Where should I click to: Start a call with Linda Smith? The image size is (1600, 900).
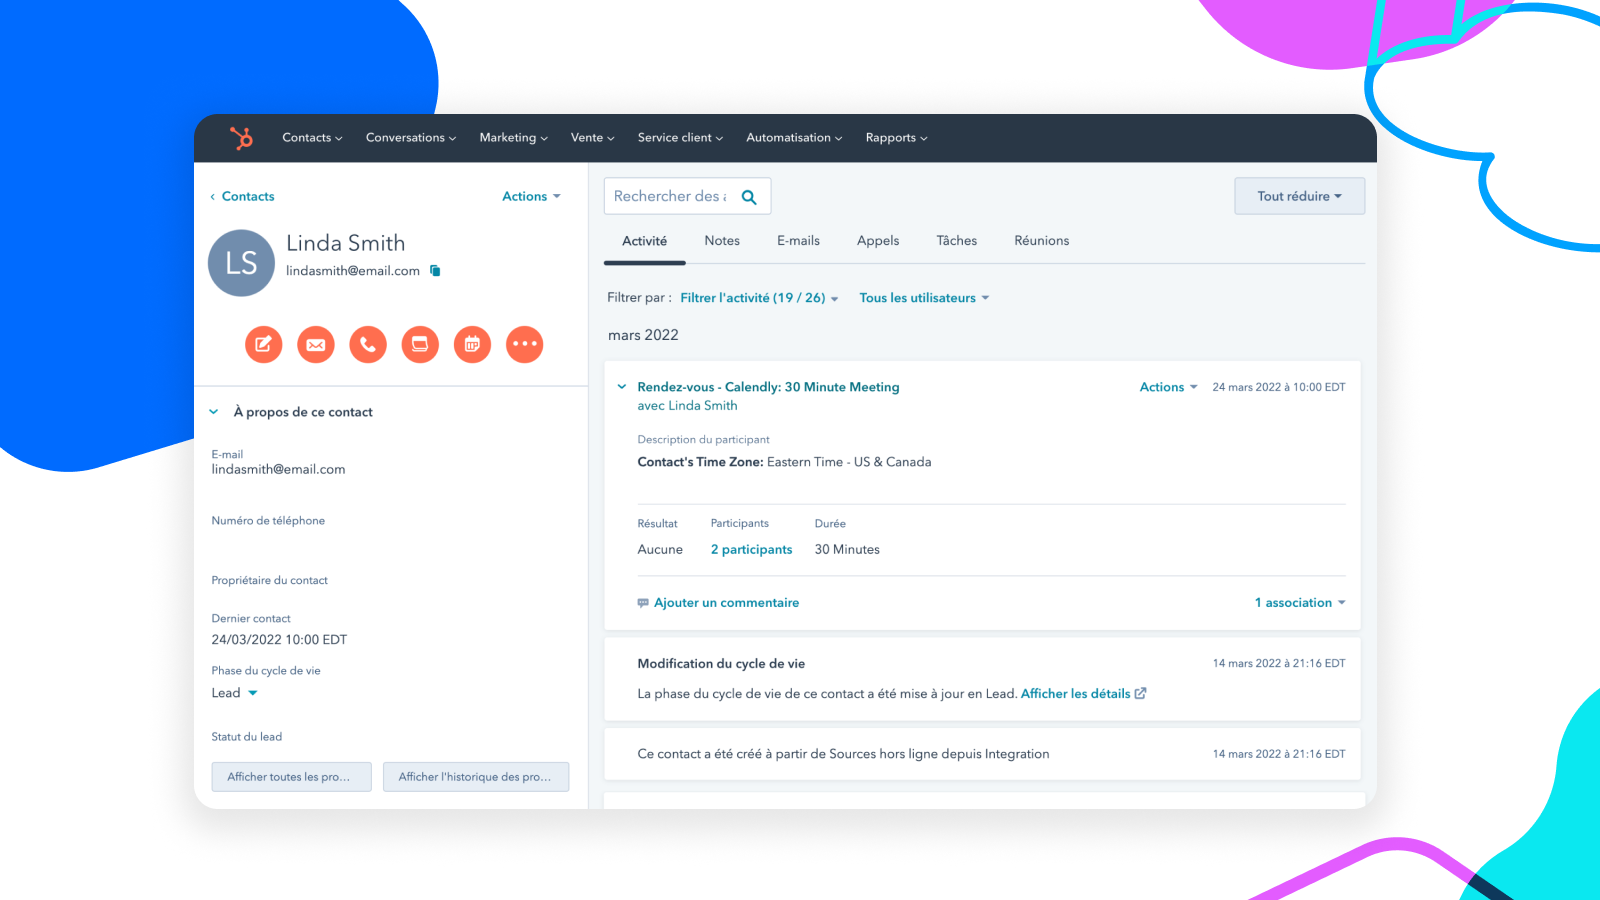point(367,344)
